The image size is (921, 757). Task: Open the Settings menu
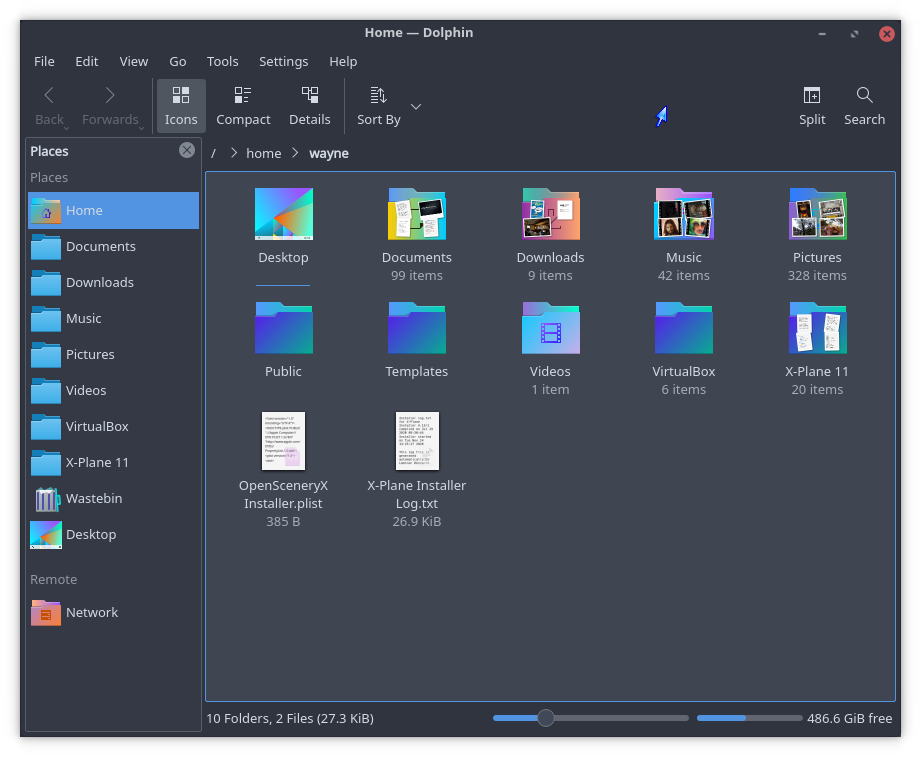[283, 61]
